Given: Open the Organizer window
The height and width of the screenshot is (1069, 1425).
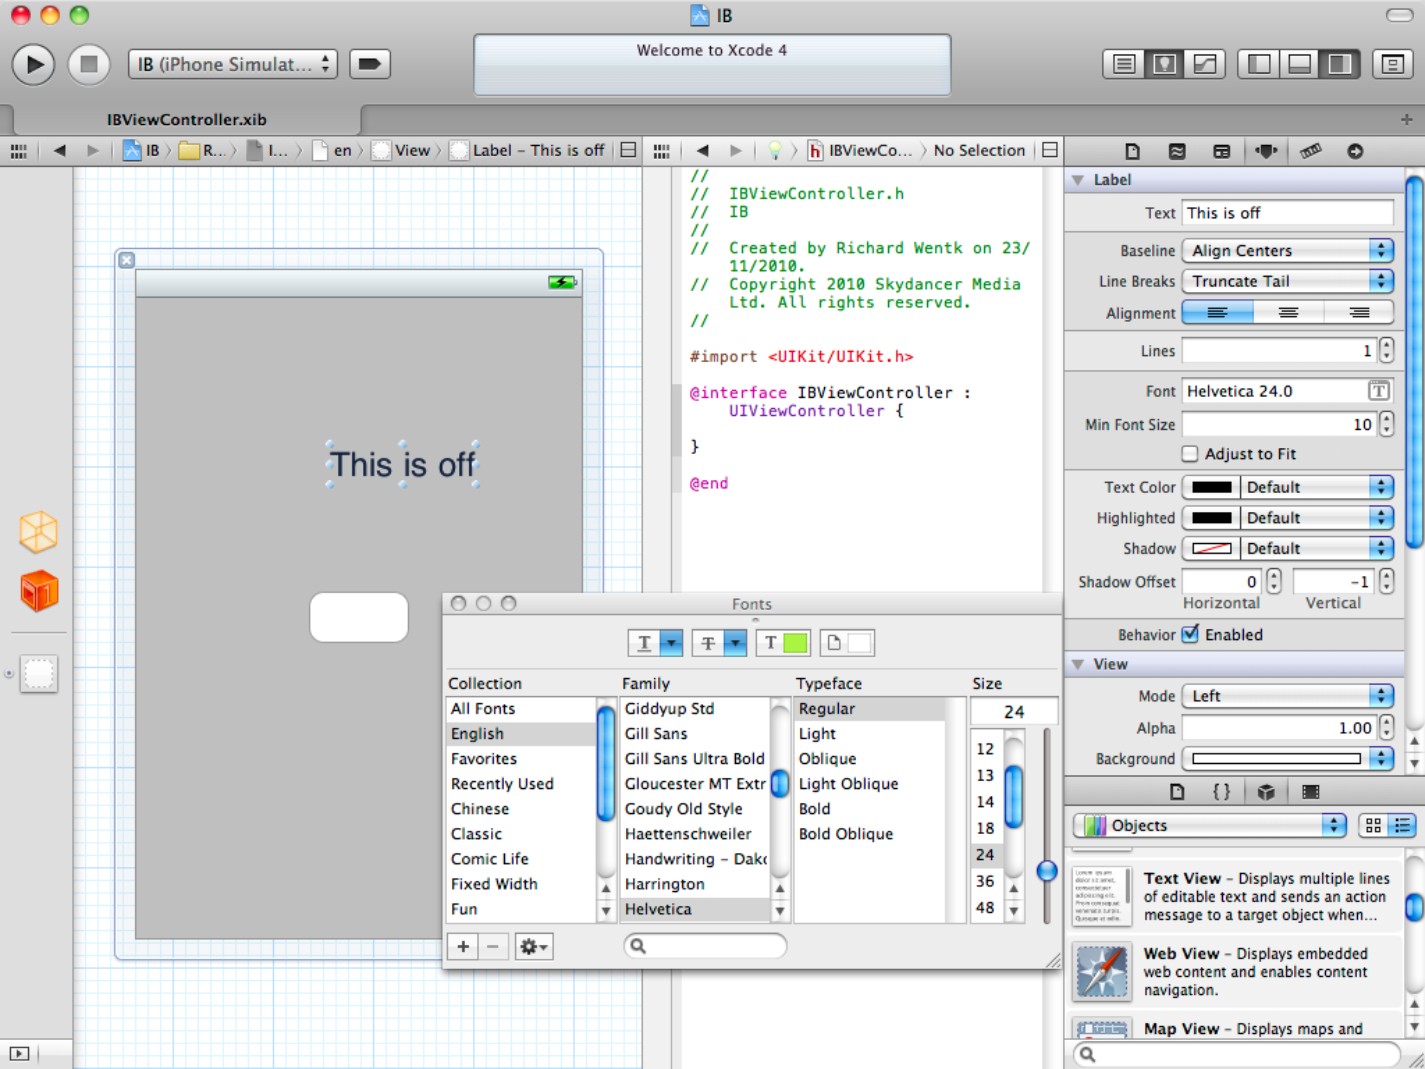Looking at the screenshot, I should pos(1392,64).
